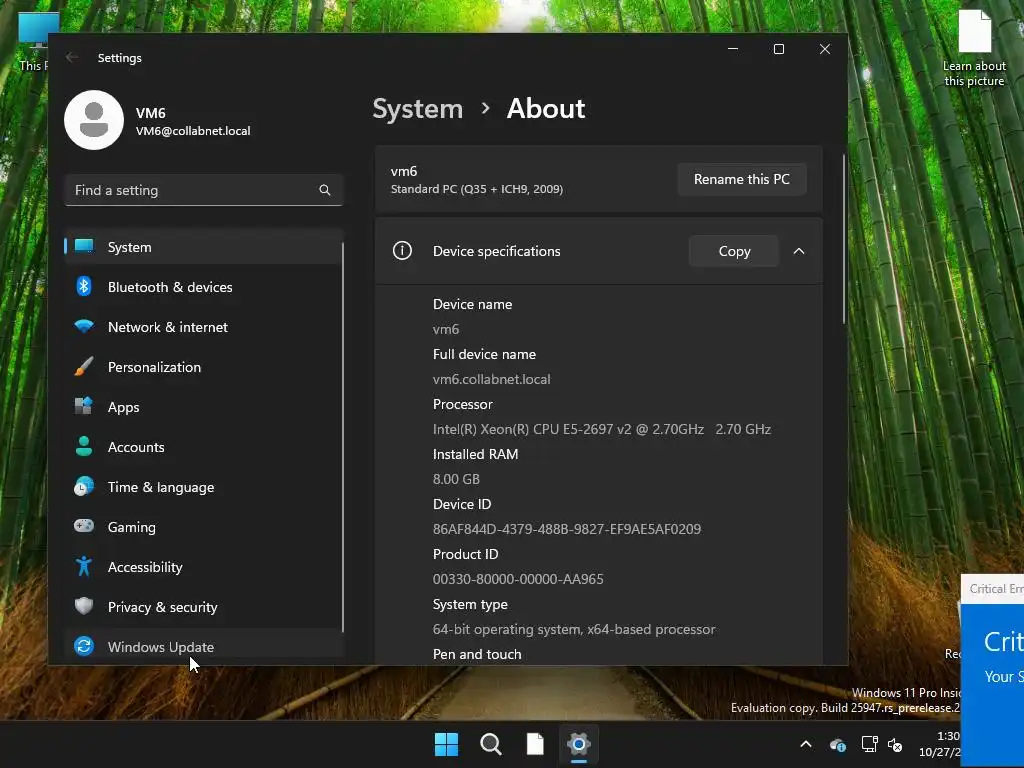Open Personalization settings page
This screenshot has height=768, width=1024.
[204, 367]
